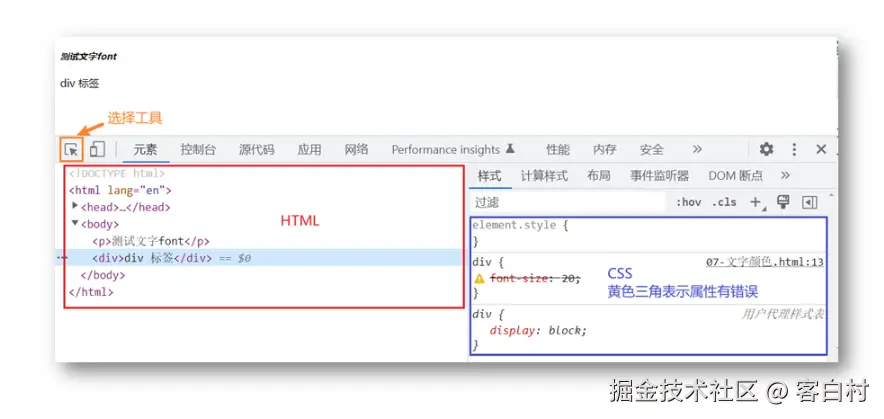884x419 pixels.
Task: Open the 应用 tab
Action: (310, 149)
